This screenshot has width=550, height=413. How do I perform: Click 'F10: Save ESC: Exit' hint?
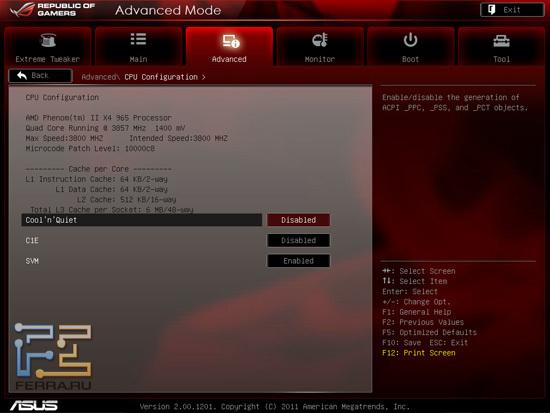click(425, 342)
